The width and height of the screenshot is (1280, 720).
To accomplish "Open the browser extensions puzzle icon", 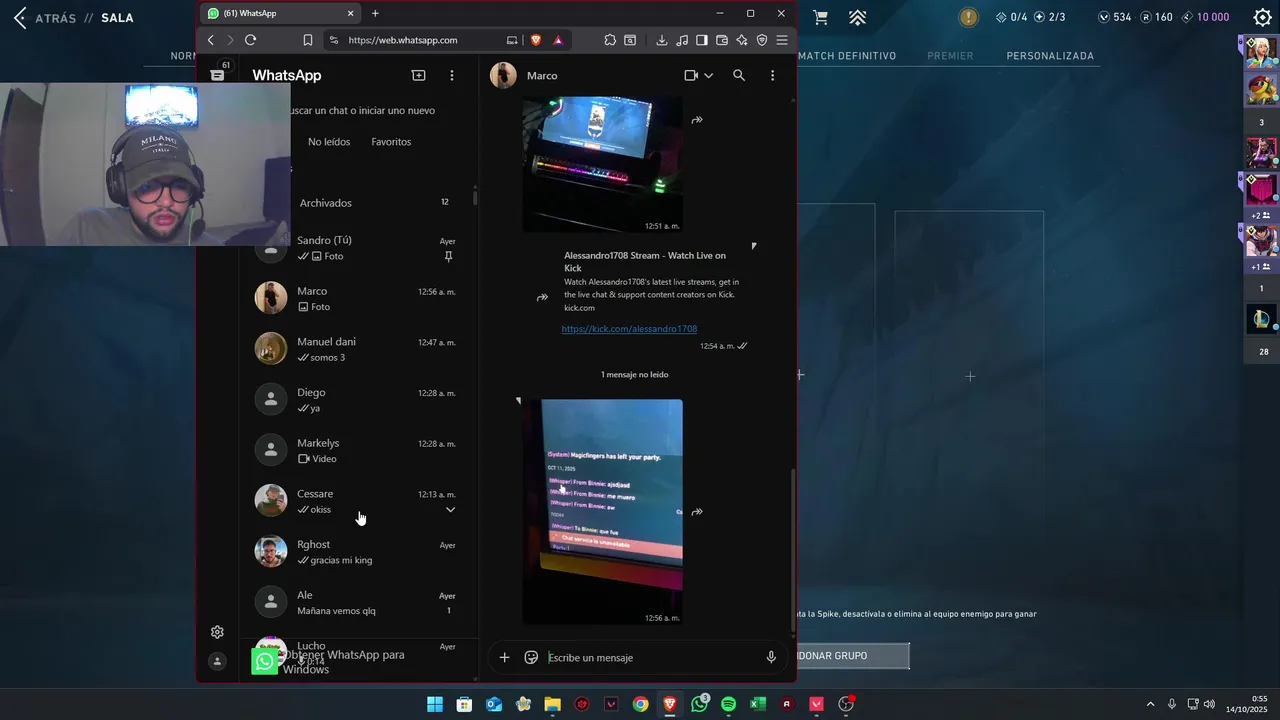I will point(609,40).
